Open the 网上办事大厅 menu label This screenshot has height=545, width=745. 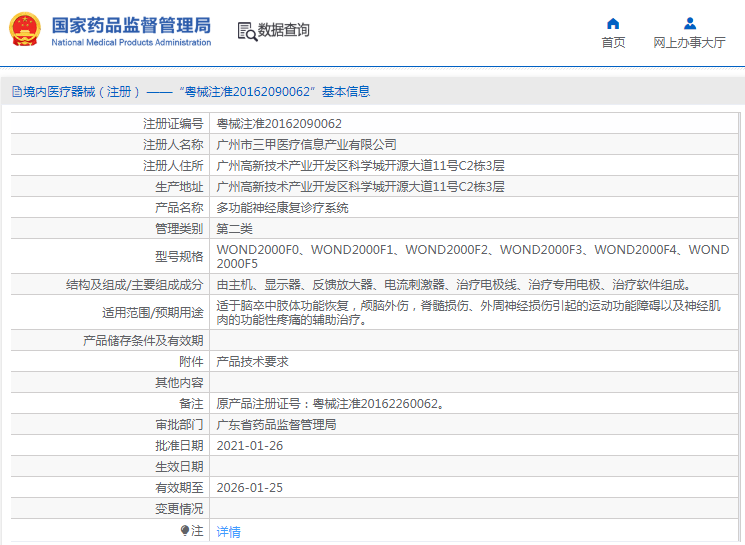pyautogui.click(x=689, y=42)
